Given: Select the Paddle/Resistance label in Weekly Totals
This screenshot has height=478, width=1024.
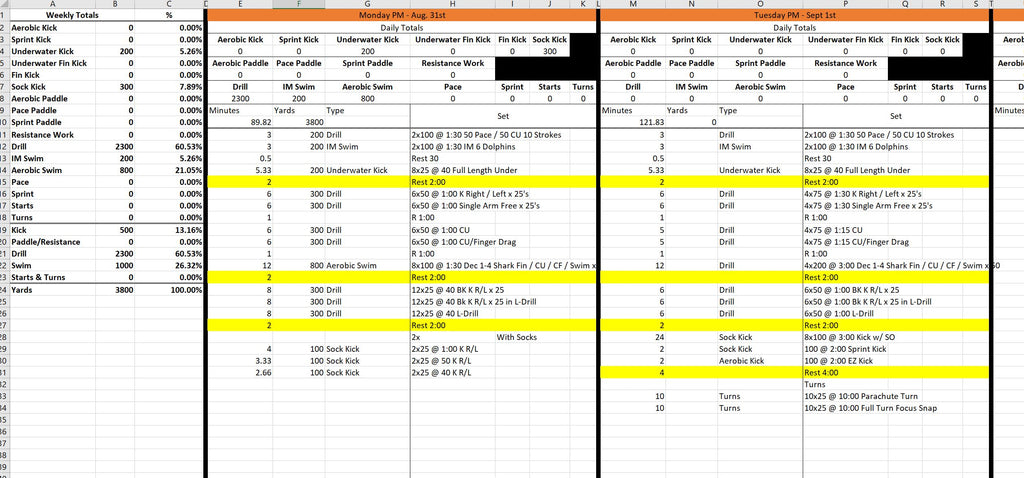Looking at the screenshot, I should [45, 241].
